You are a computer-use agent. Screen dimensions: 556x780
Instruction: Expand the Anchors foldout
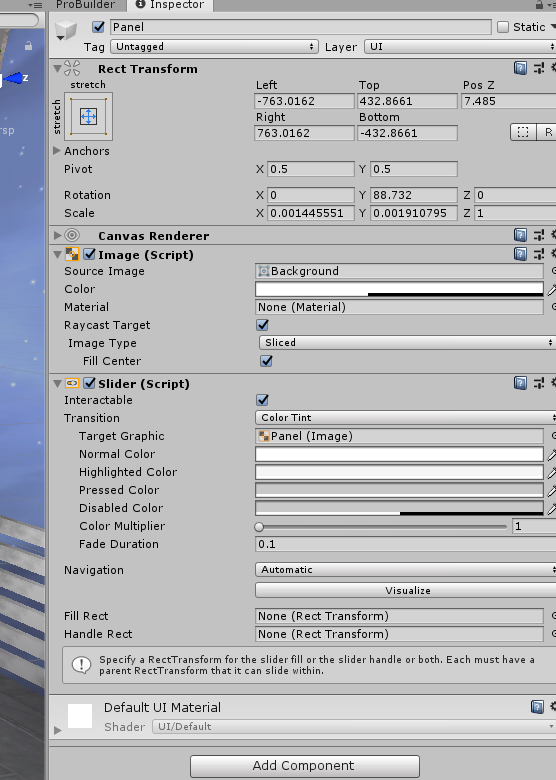tap(57, 151)
